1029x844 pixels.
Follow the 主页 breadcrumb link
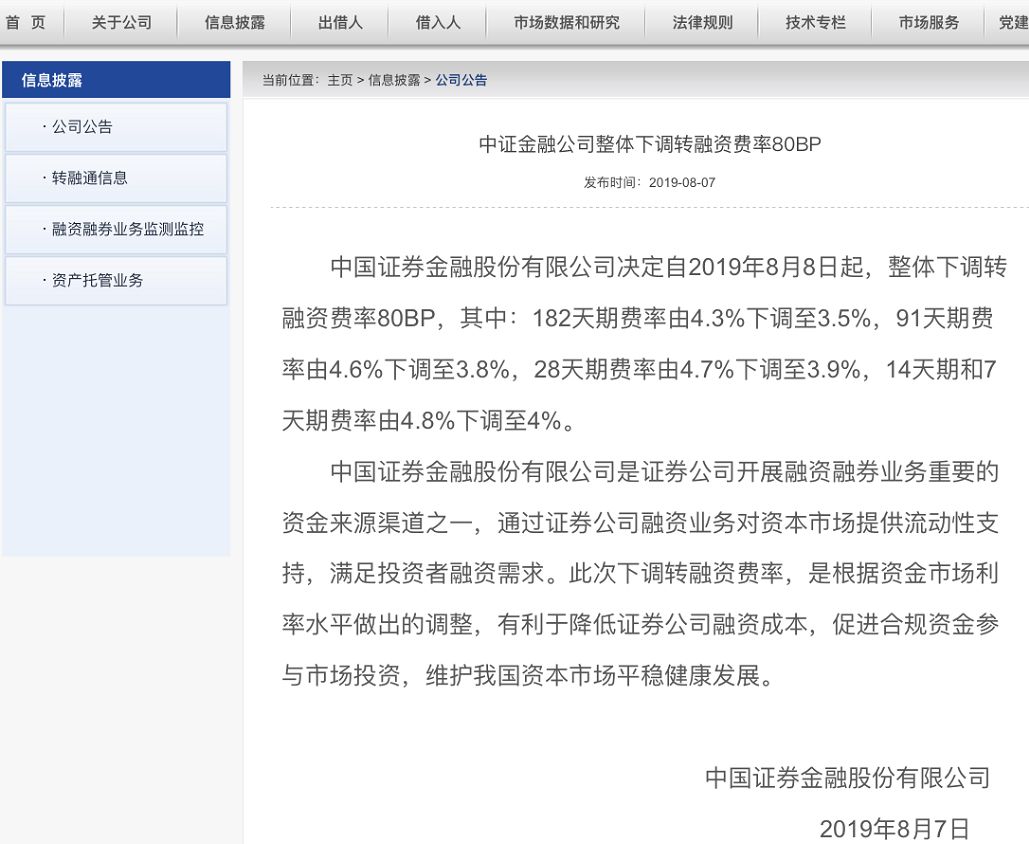tap(340, 80)
